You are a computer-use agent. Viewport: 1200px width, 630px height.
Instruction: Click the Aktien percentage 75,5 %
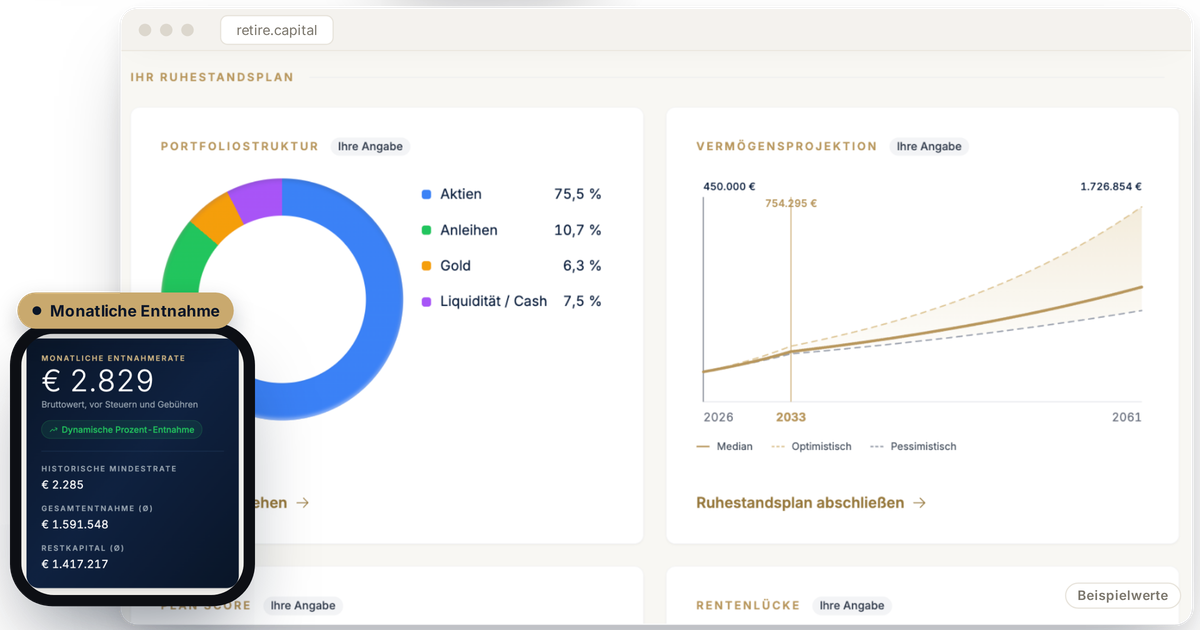578,194
